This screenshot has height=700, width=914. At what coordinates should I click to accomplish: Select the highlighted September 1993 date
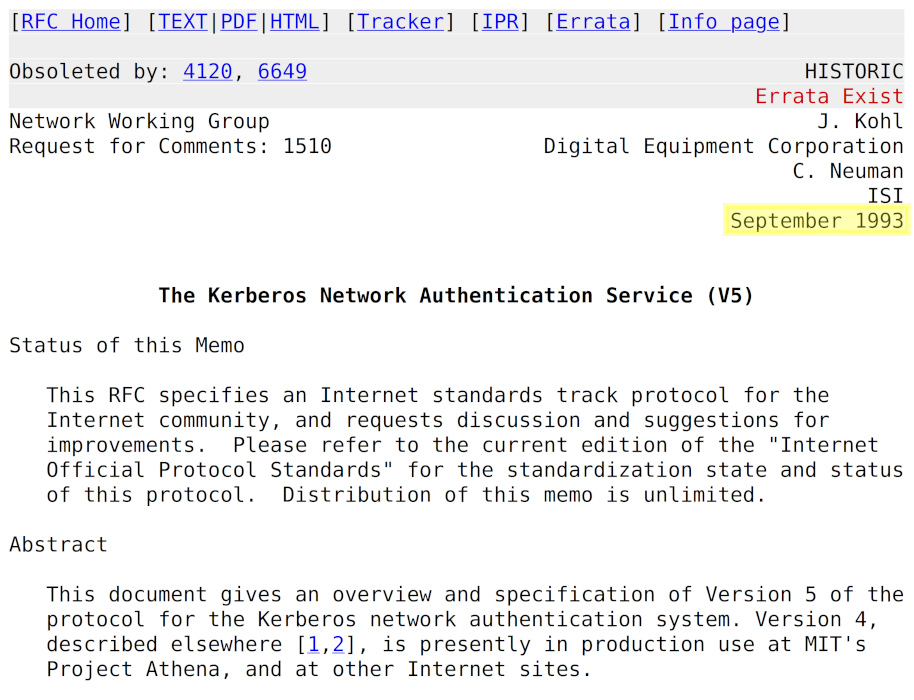click(x=816, y=220)
